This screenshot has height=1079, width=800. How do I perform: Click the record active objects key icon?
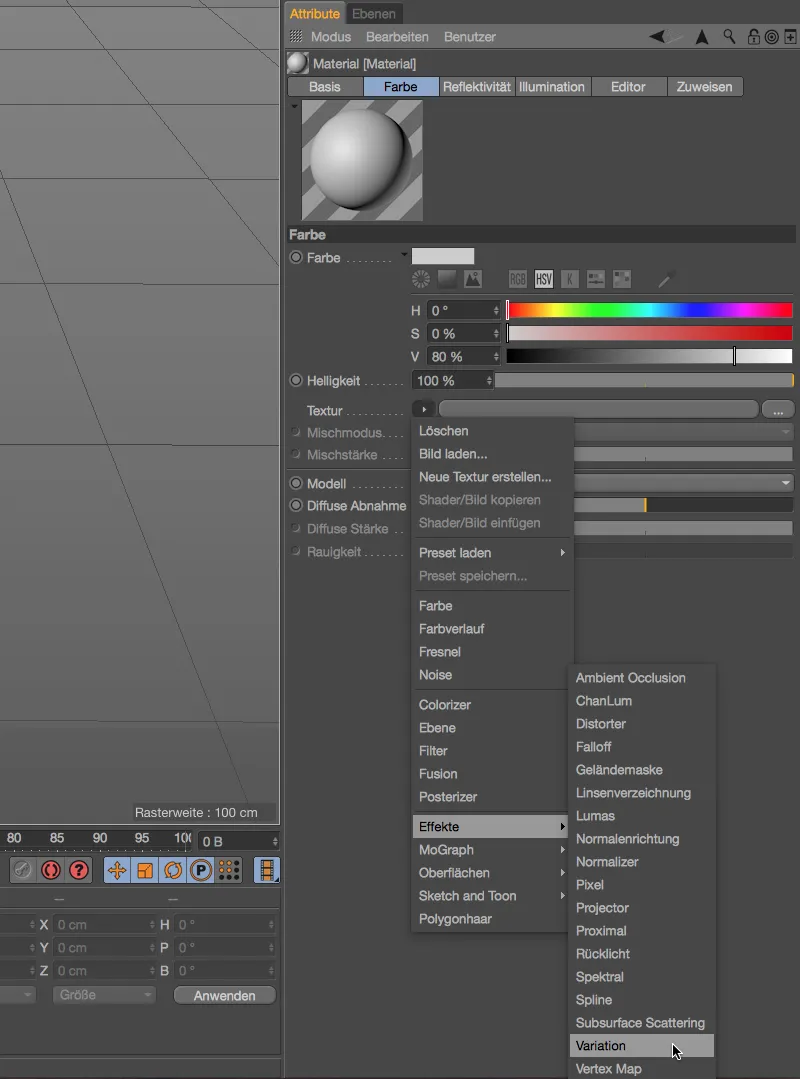pos(23,870)
